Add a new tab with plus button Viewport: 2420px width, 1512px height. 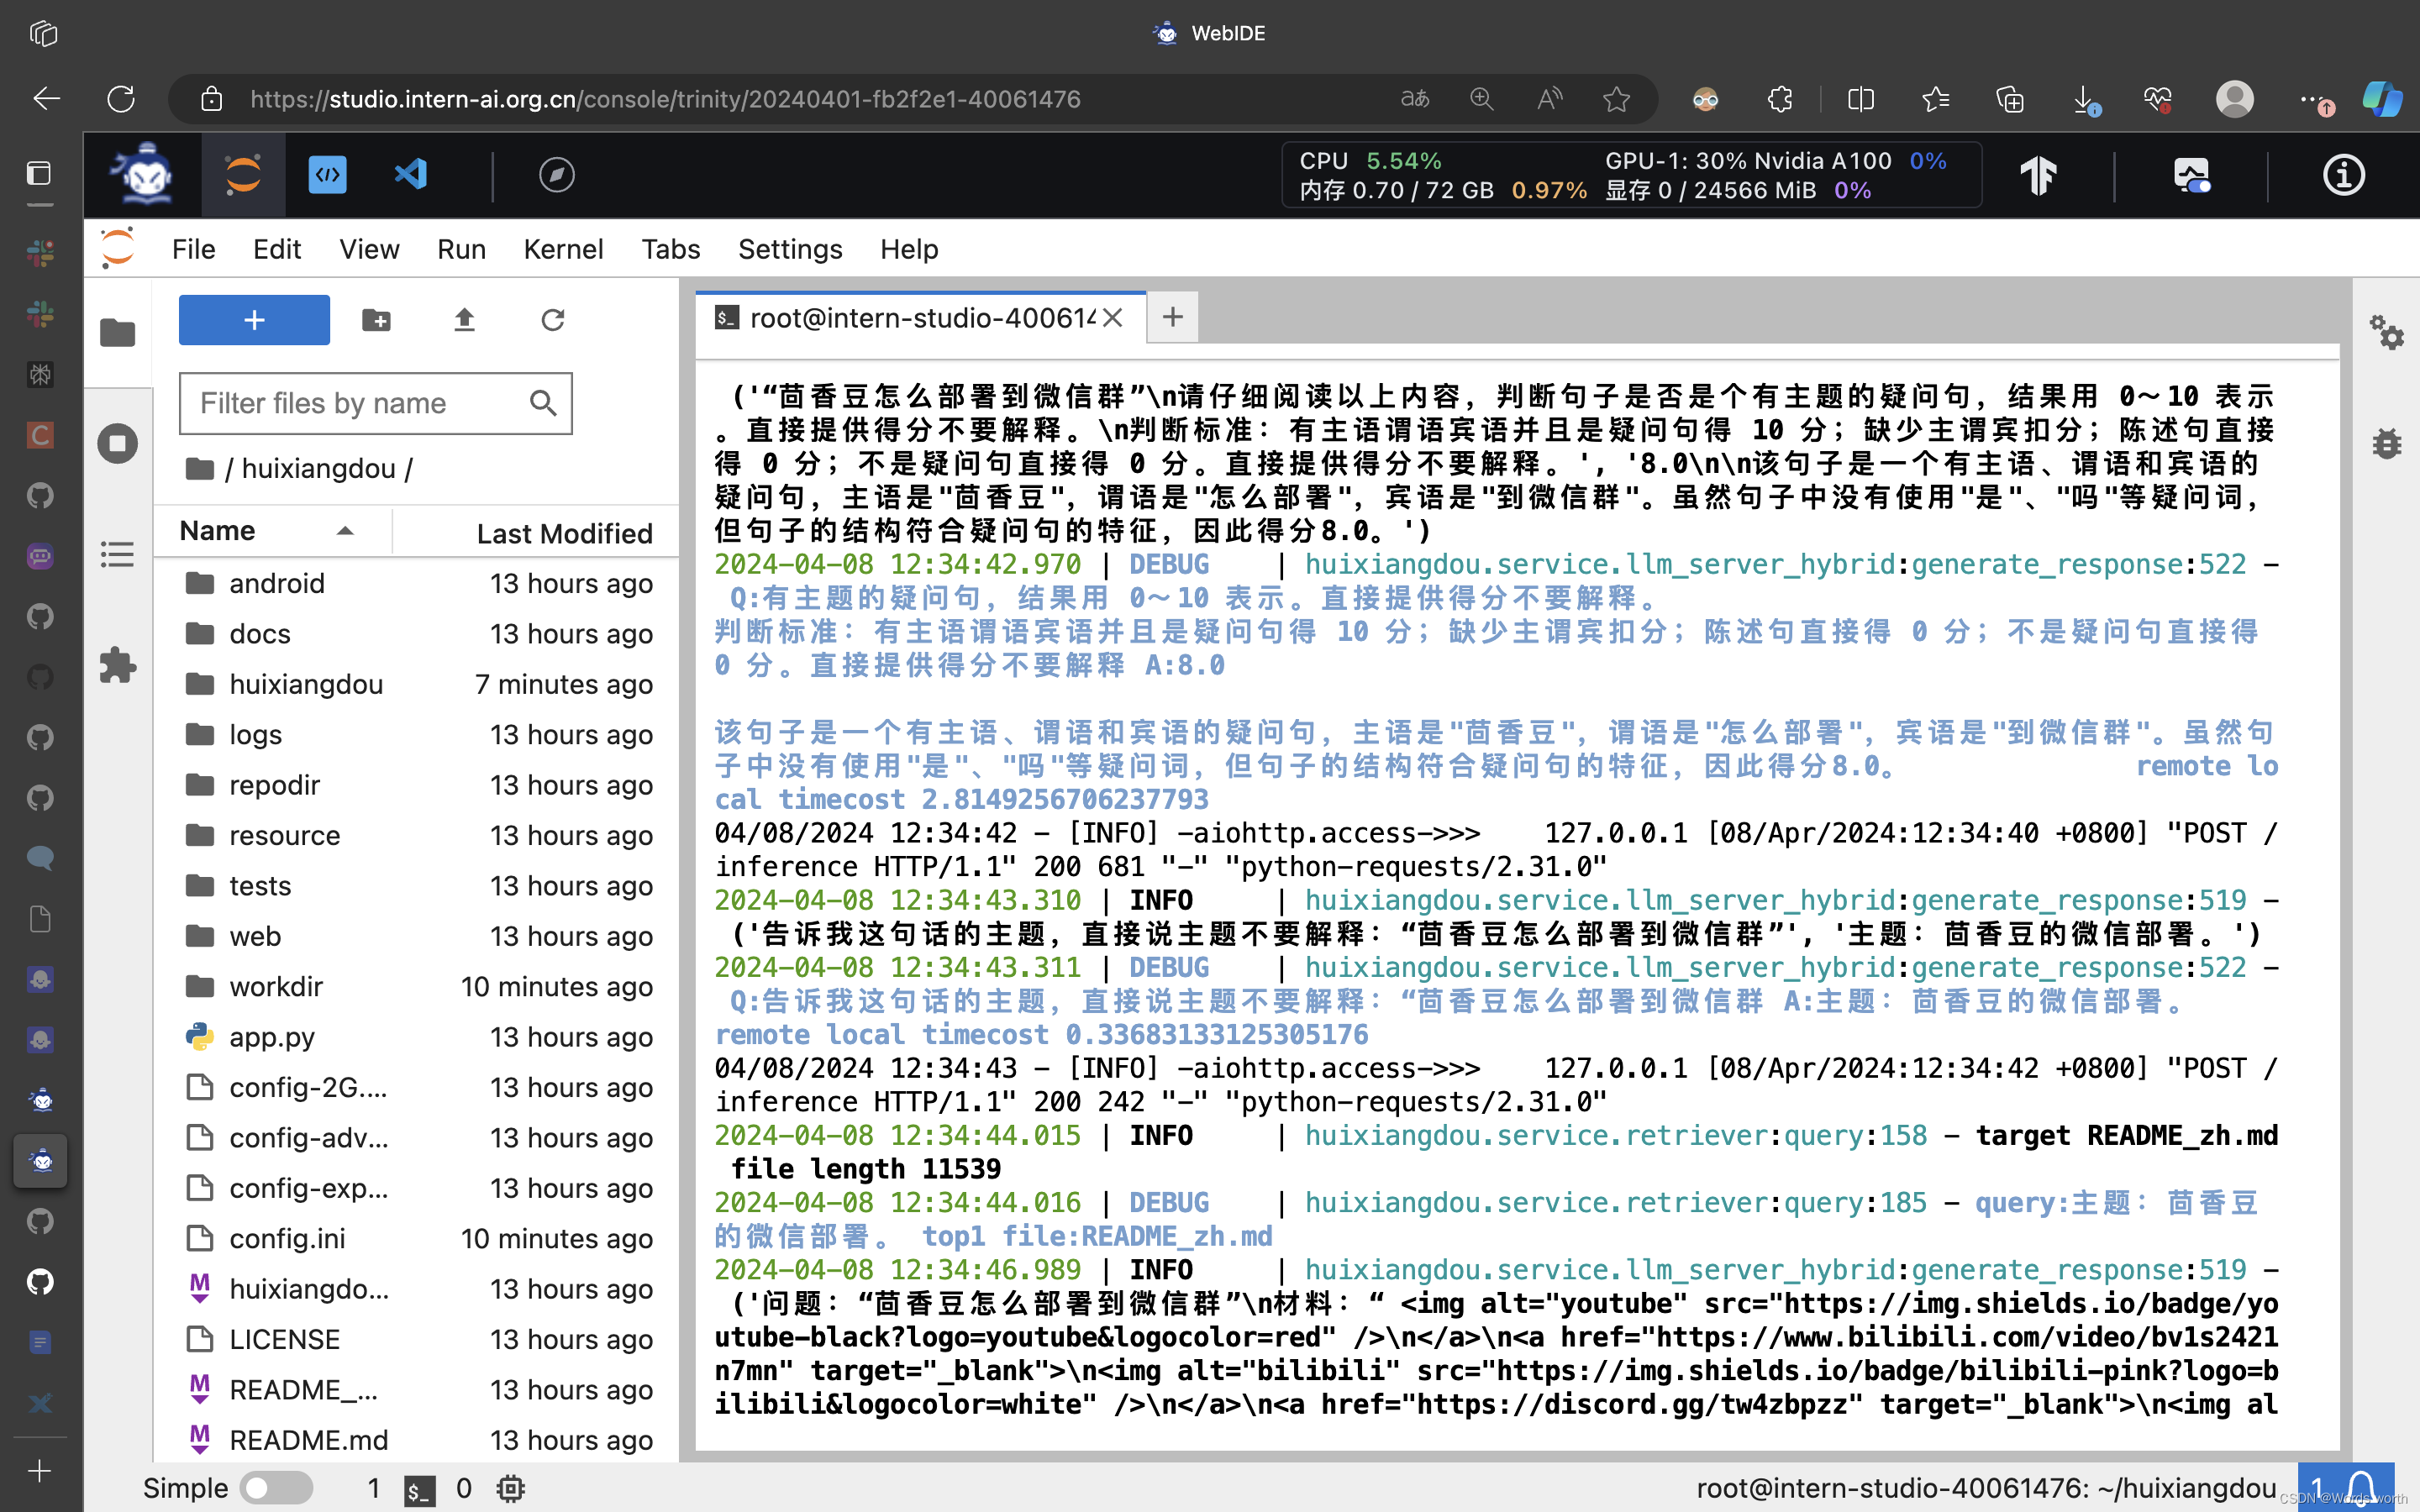point(1172,318)
